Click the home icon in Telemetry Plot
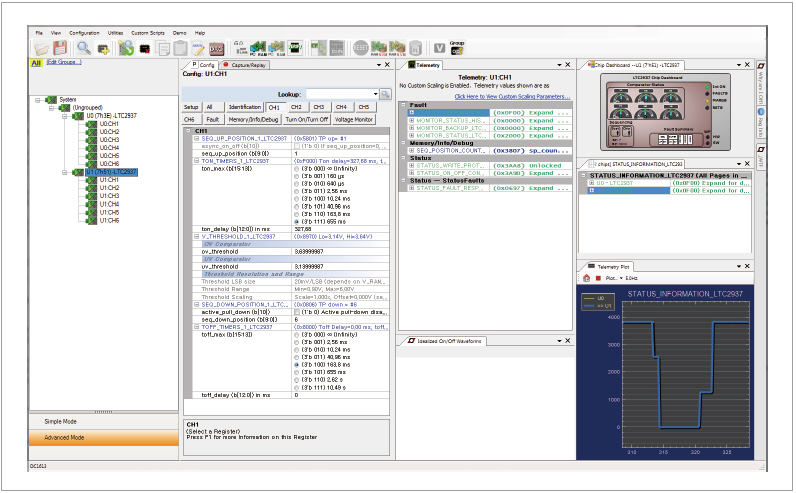Screen dimensions: 796x493 click(x=587, y=277)
